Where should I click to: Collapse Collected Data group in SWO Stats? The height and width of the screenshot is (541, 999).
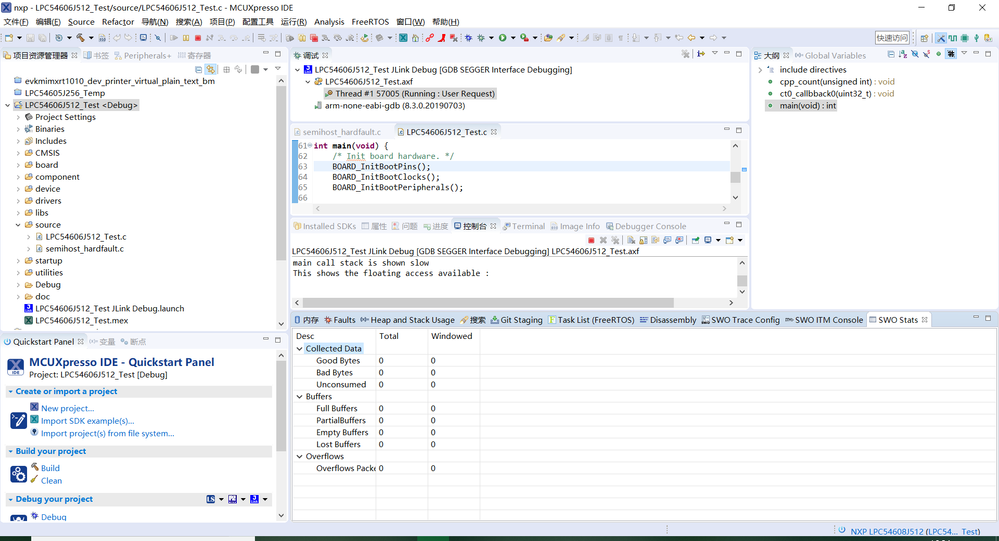299,349
